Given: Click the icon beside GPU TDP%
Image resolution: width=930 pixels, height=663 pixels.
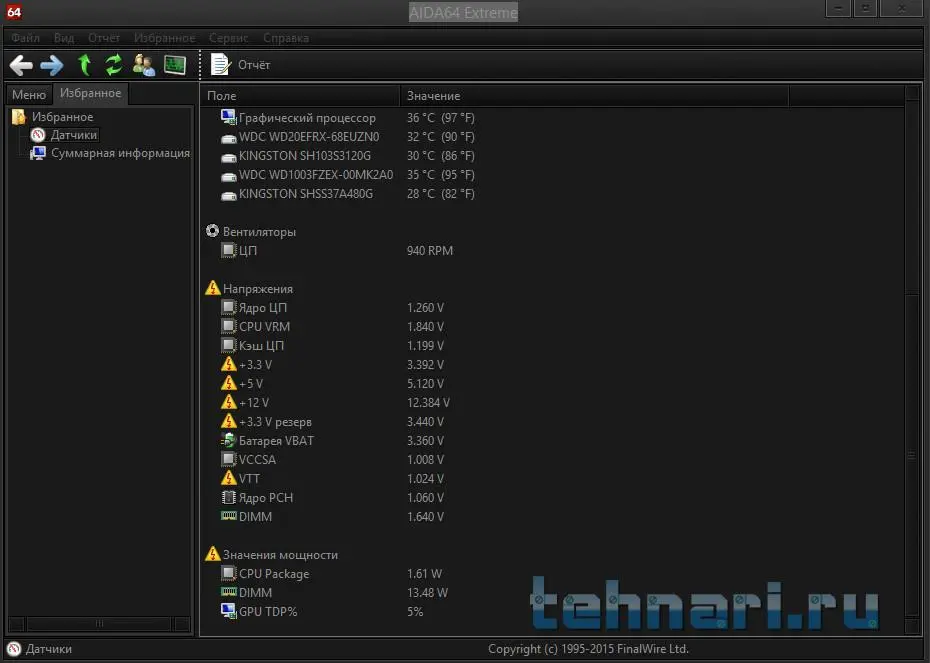Looking at the screenshot, I should click(x=228, y=611).
